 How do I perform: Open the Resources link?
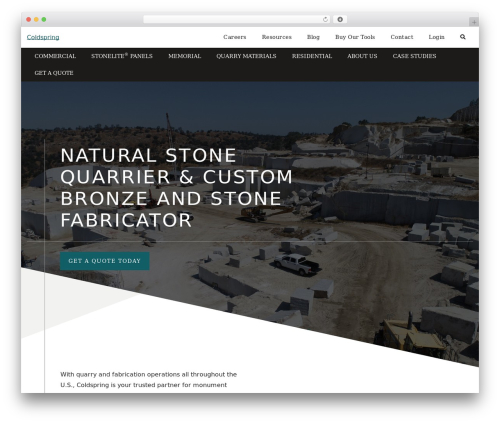pos(277,37)
